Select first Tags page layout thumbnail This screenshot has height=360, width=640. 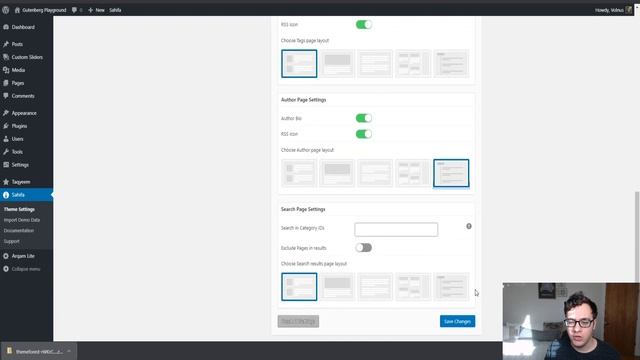(299, 64)
